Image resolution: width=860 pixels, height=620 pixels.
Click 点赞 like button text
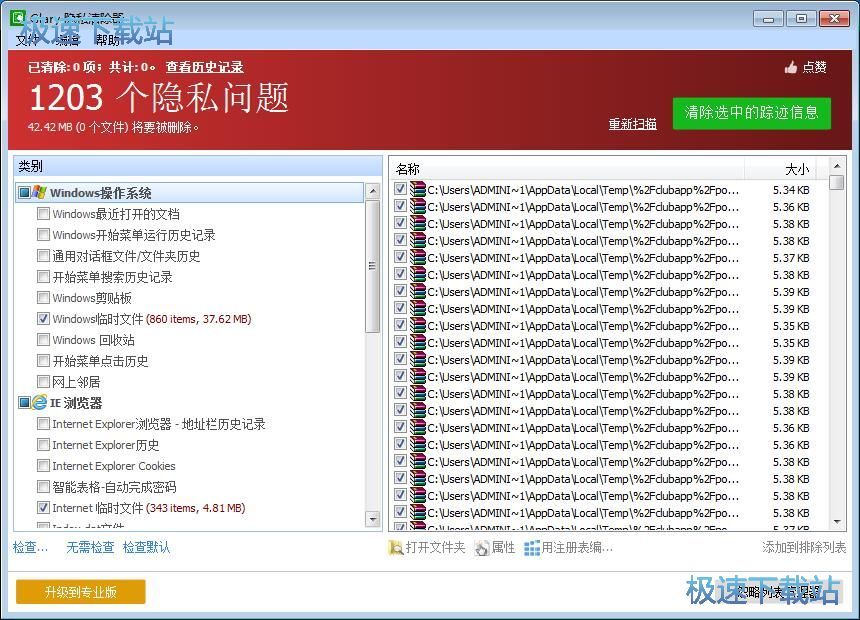pos(814,67)
